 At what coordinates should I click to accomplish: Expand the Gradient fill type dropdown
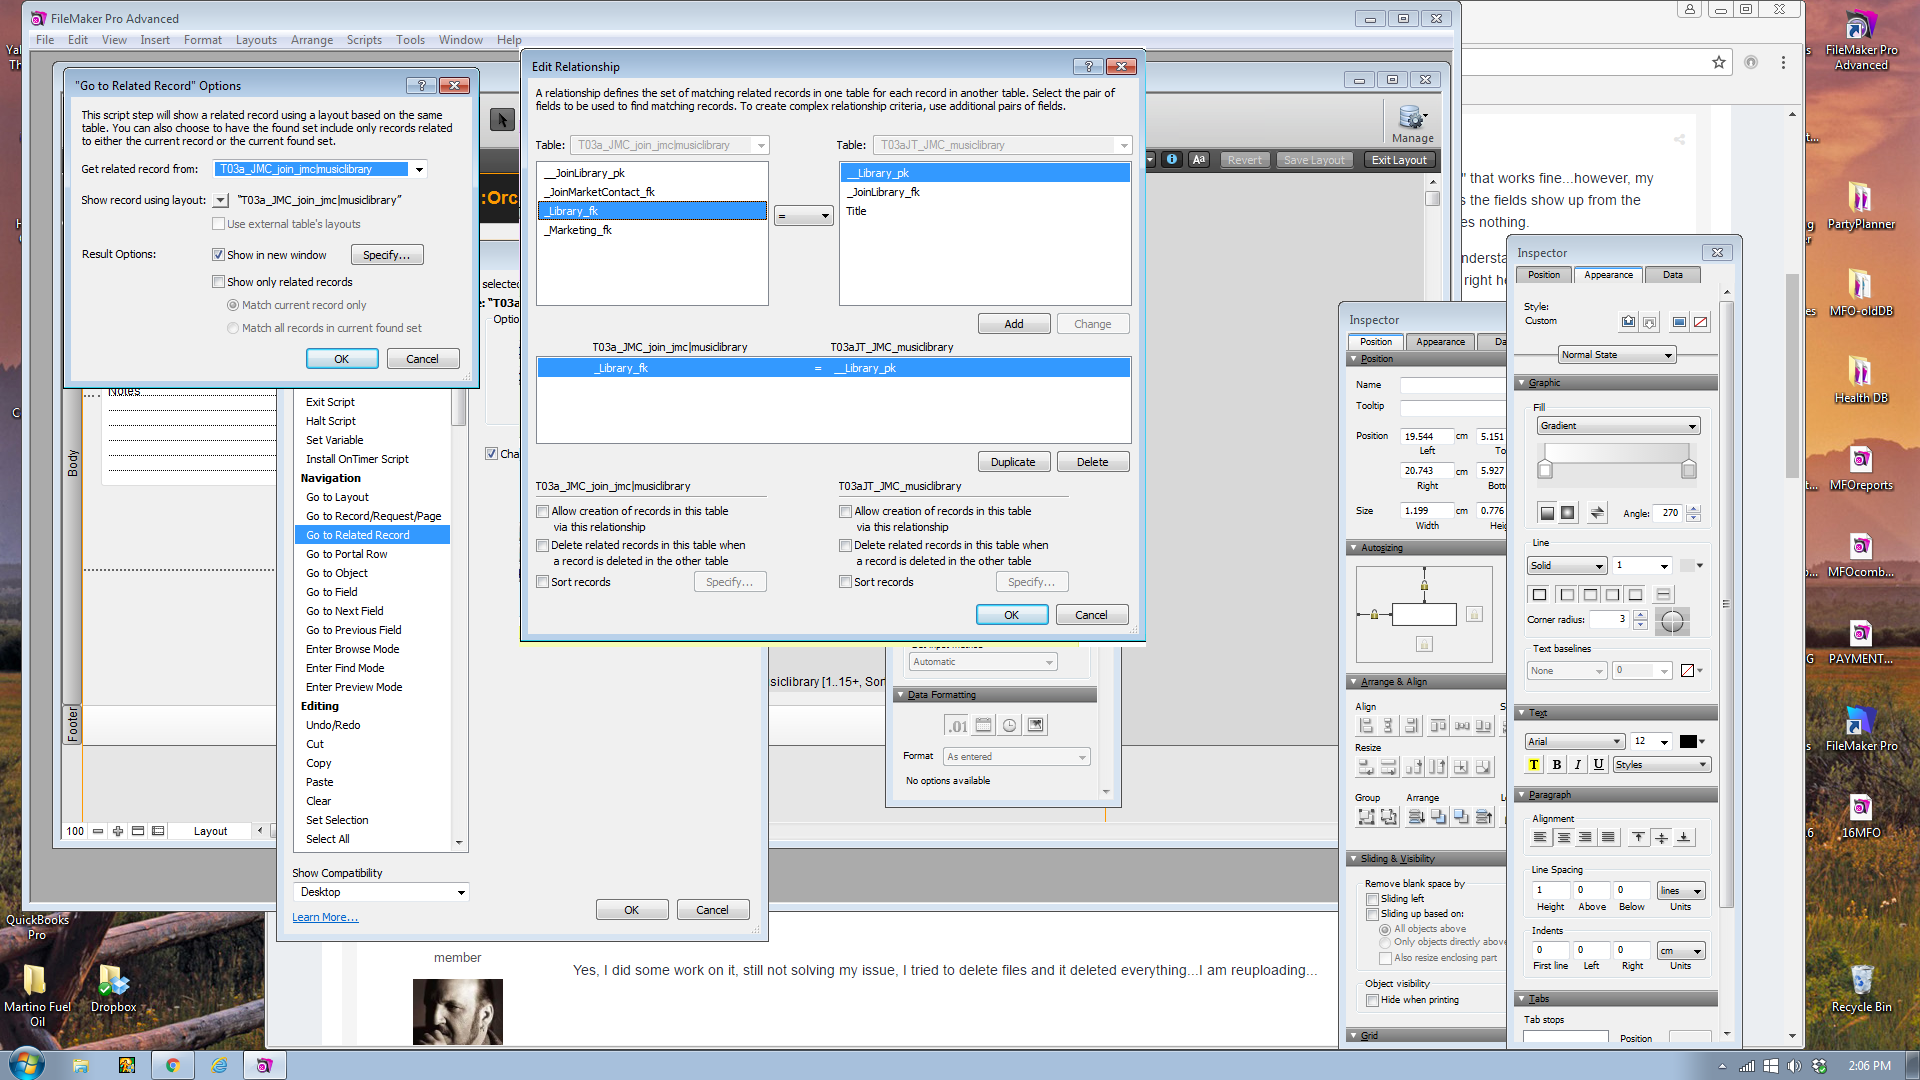tap(1618, 426)
